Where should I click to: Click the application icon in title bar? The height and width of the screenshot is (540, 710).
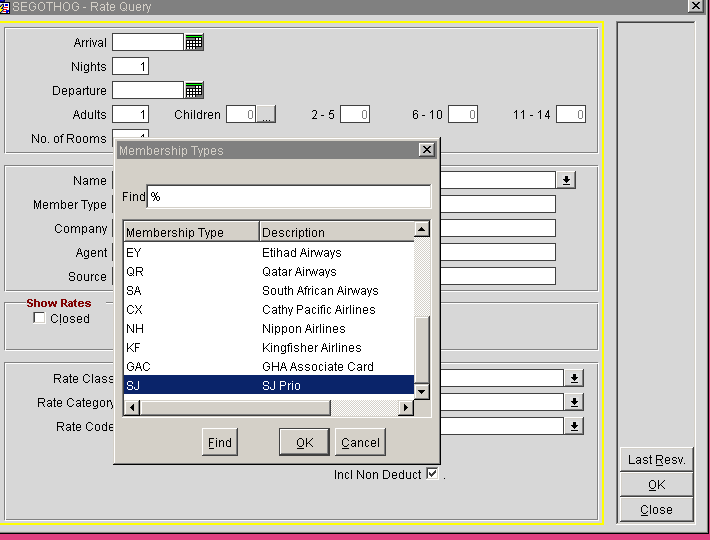pyautogui.click(x=5, y=7)
